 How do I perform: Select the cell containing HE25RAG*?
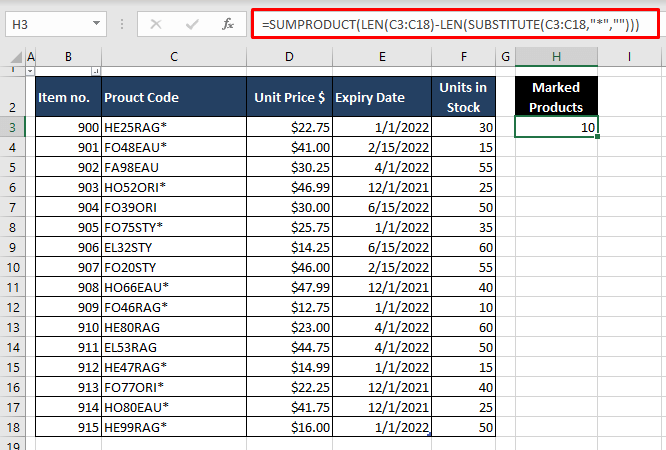[174, 127]
